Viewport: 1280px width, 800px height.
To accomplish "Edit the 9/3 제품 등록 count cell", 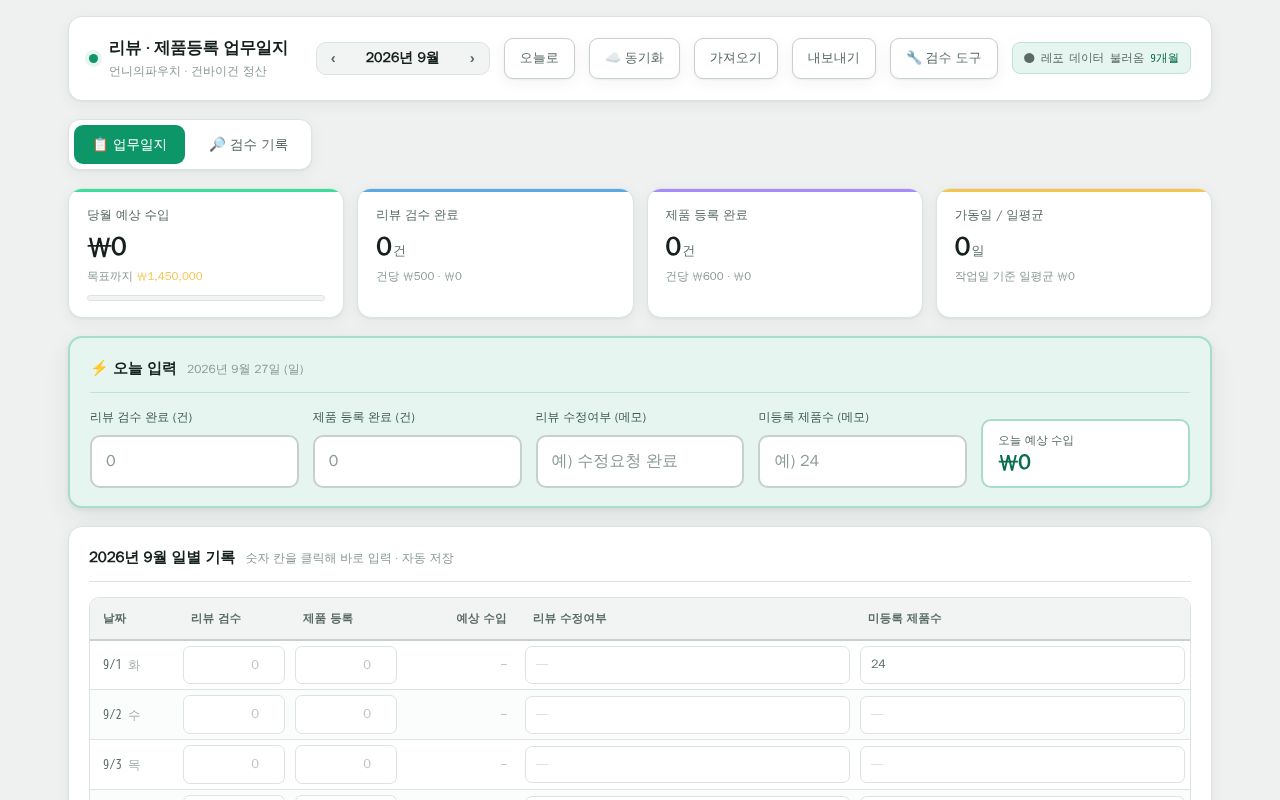I will coord(346,765).
